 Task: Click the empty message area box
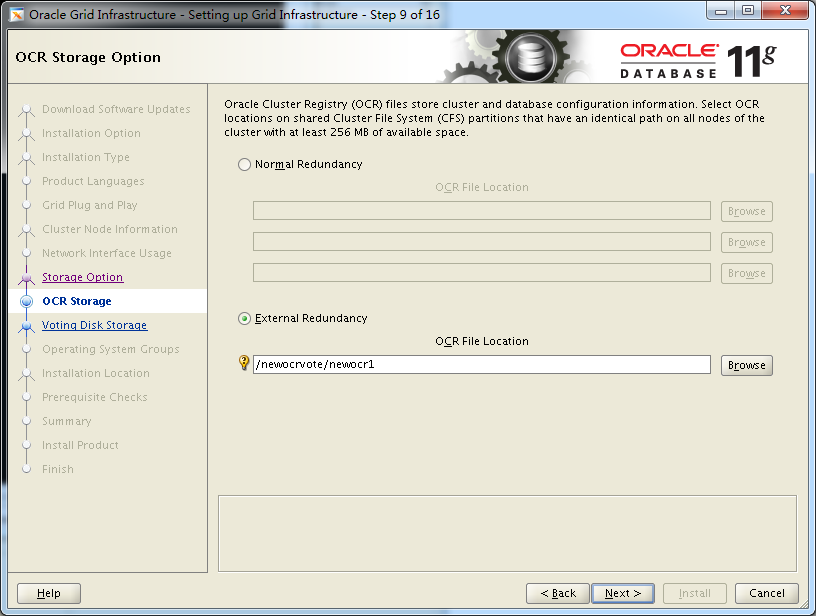tap(507, 533)
